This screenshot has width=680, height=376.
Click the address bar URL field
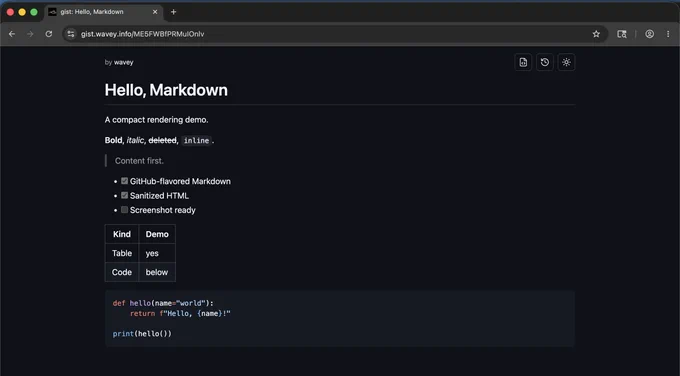[x=334, y=34]
